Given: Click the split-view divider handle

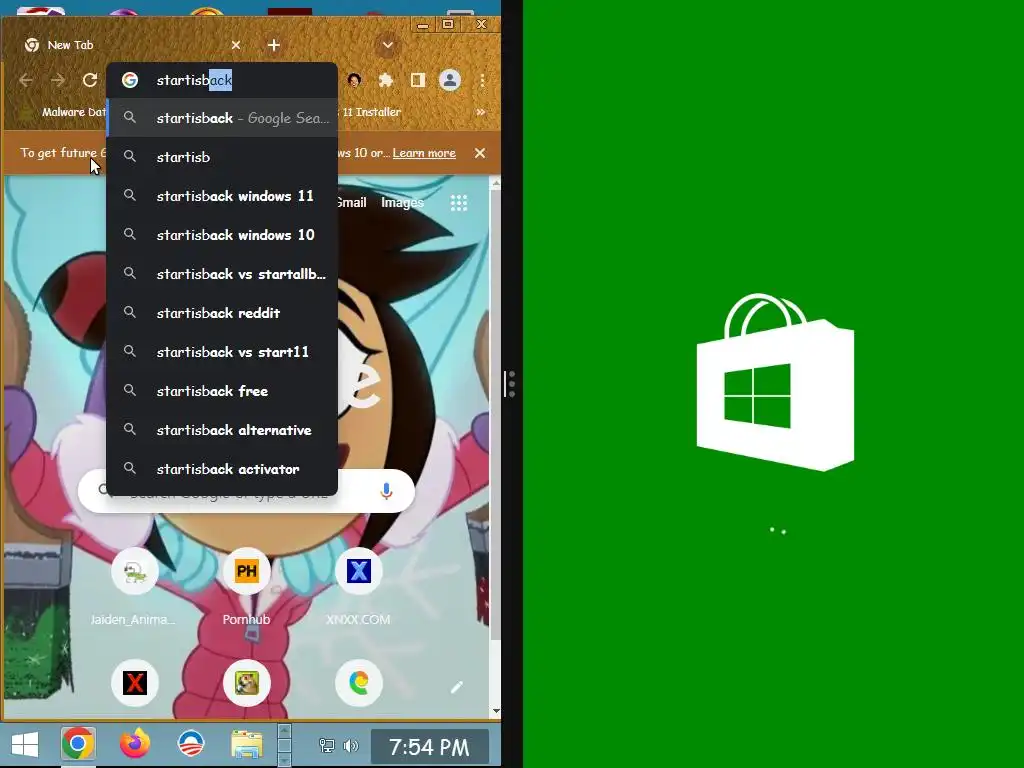Looking at the screenshot, I should coord(511,384).
